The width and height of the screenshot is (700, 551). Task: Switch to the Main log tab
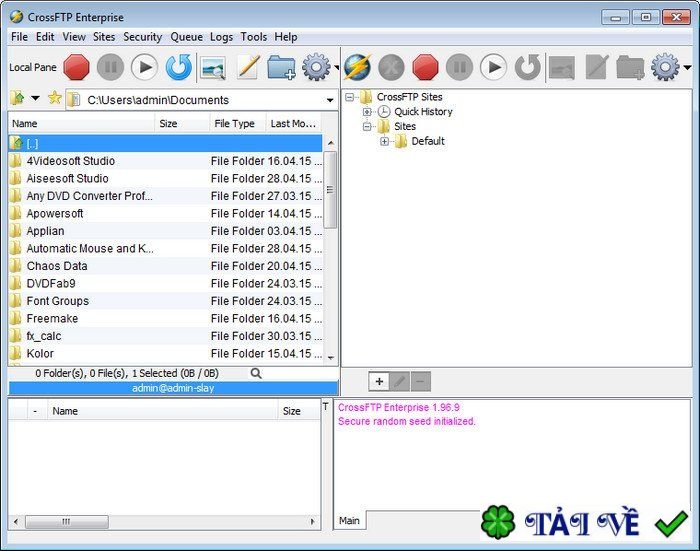(x=349, y=521)
